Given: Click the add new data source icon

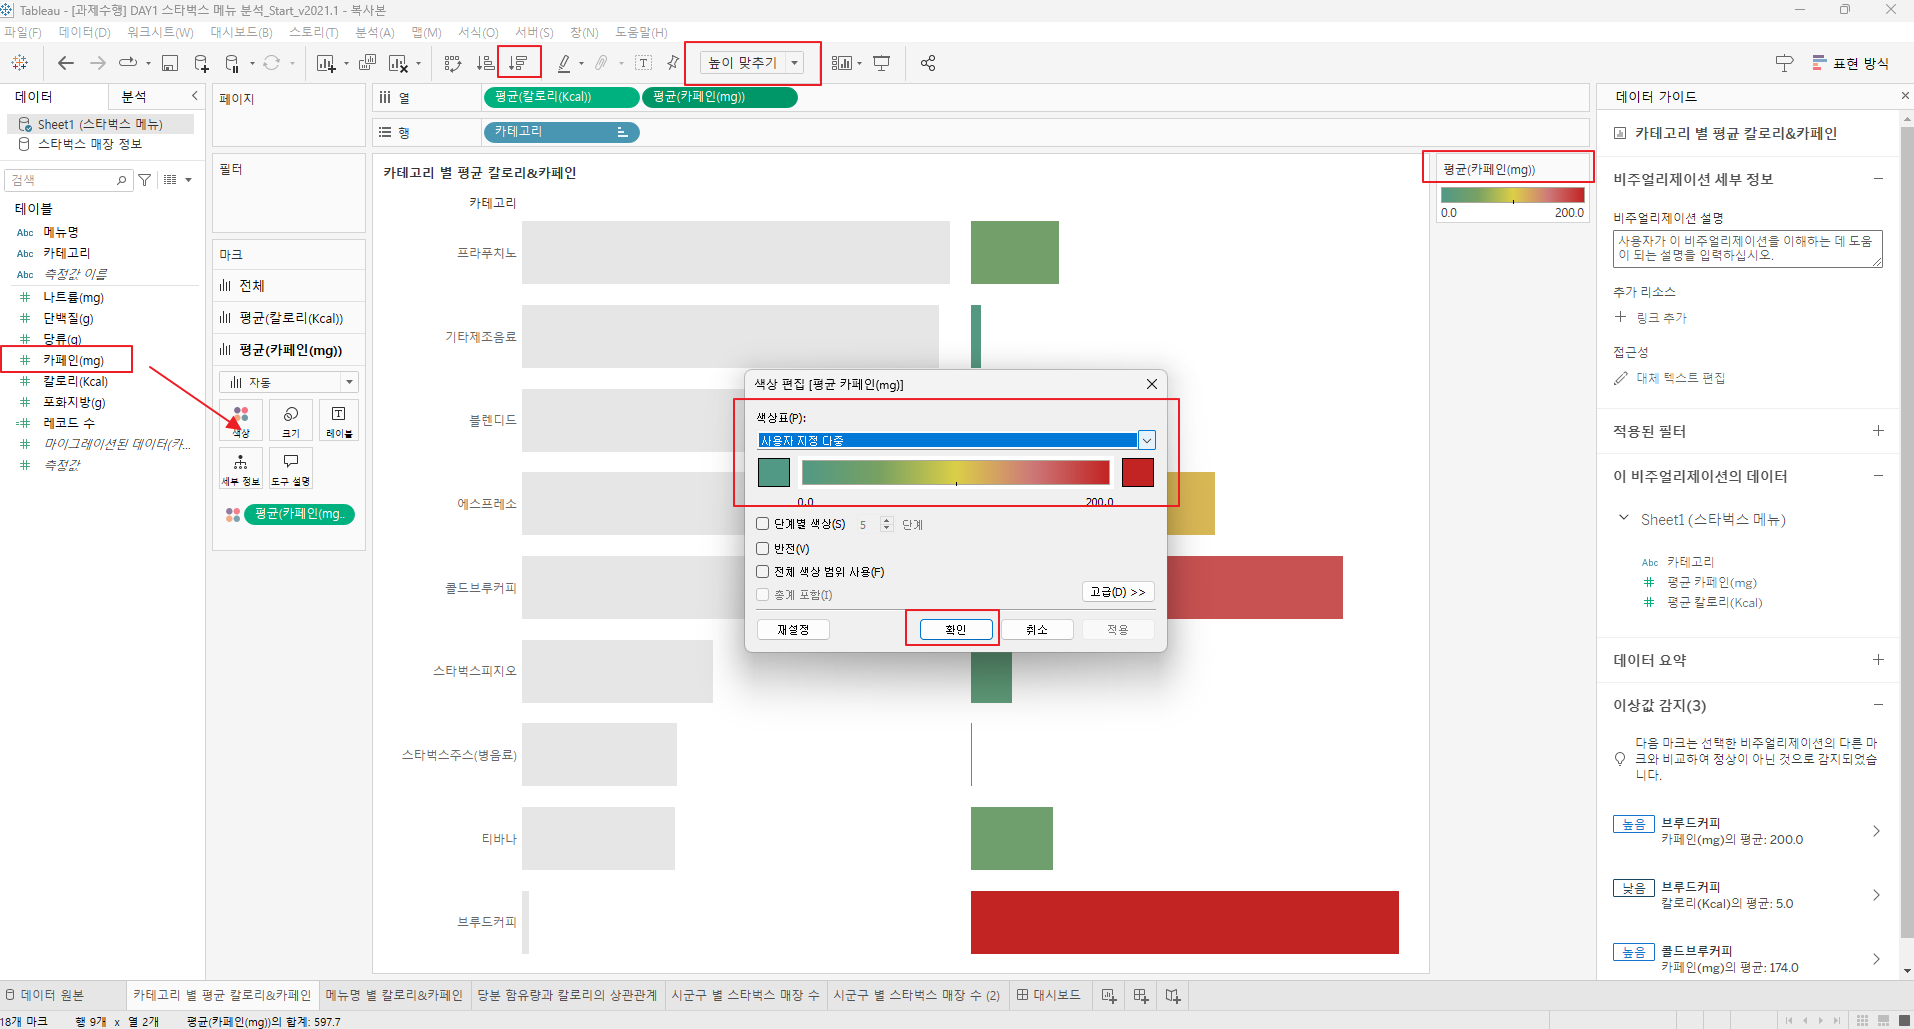Looking at the screenshot, I should point(201,63).
